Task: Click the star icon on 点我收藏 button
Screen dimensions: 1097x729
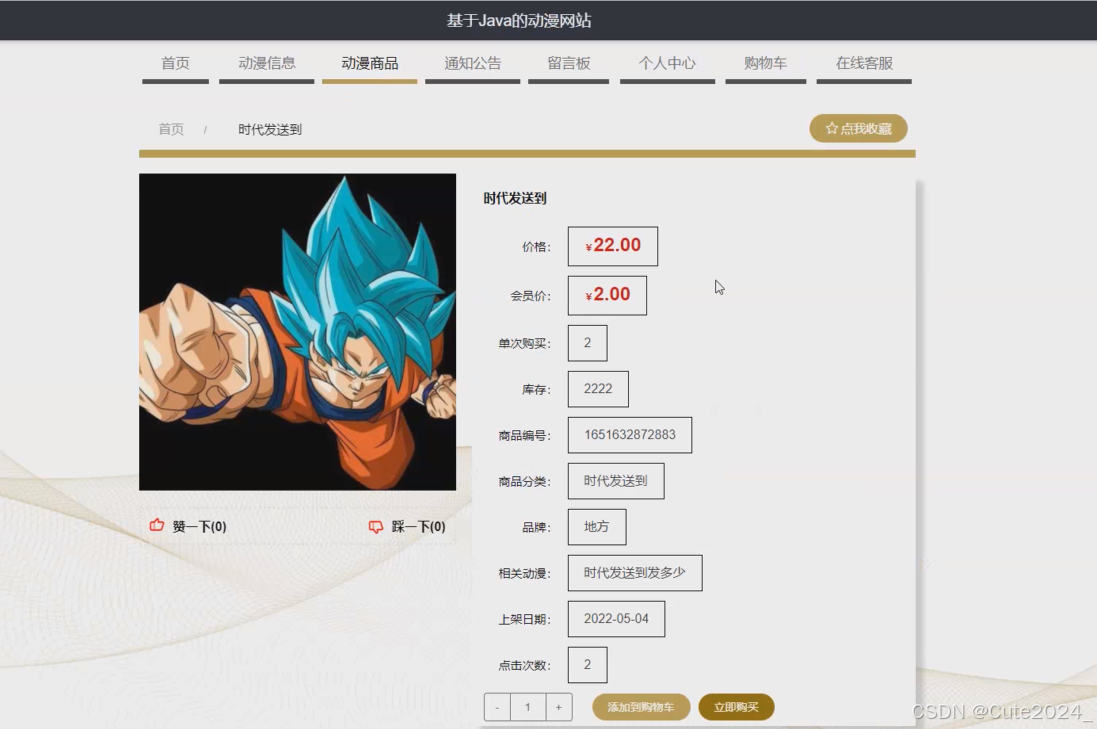Action: pyautogui.click(x=831, y=128)
